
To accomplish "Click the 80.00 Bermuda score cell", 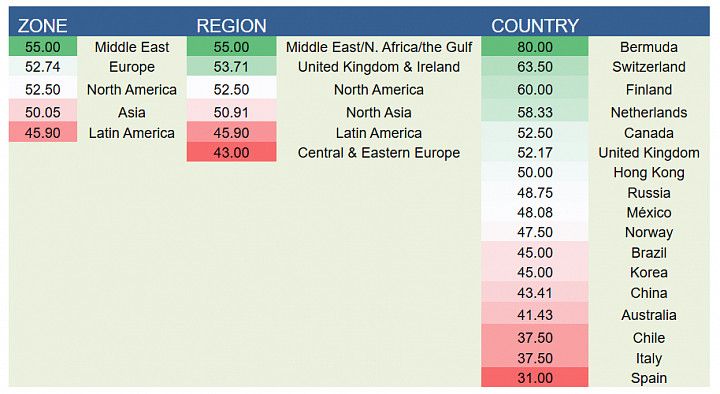I will 534,47.
